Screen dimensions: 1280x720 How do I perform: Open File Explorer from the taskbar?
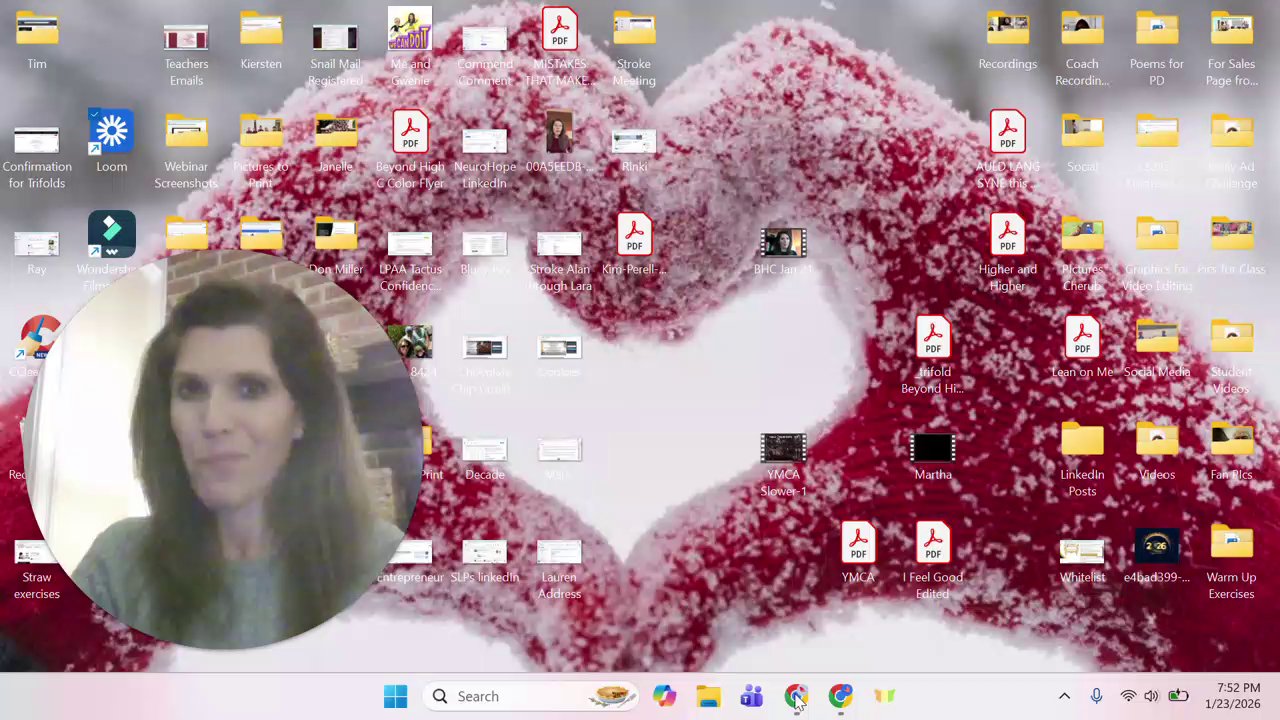[708, 696]
